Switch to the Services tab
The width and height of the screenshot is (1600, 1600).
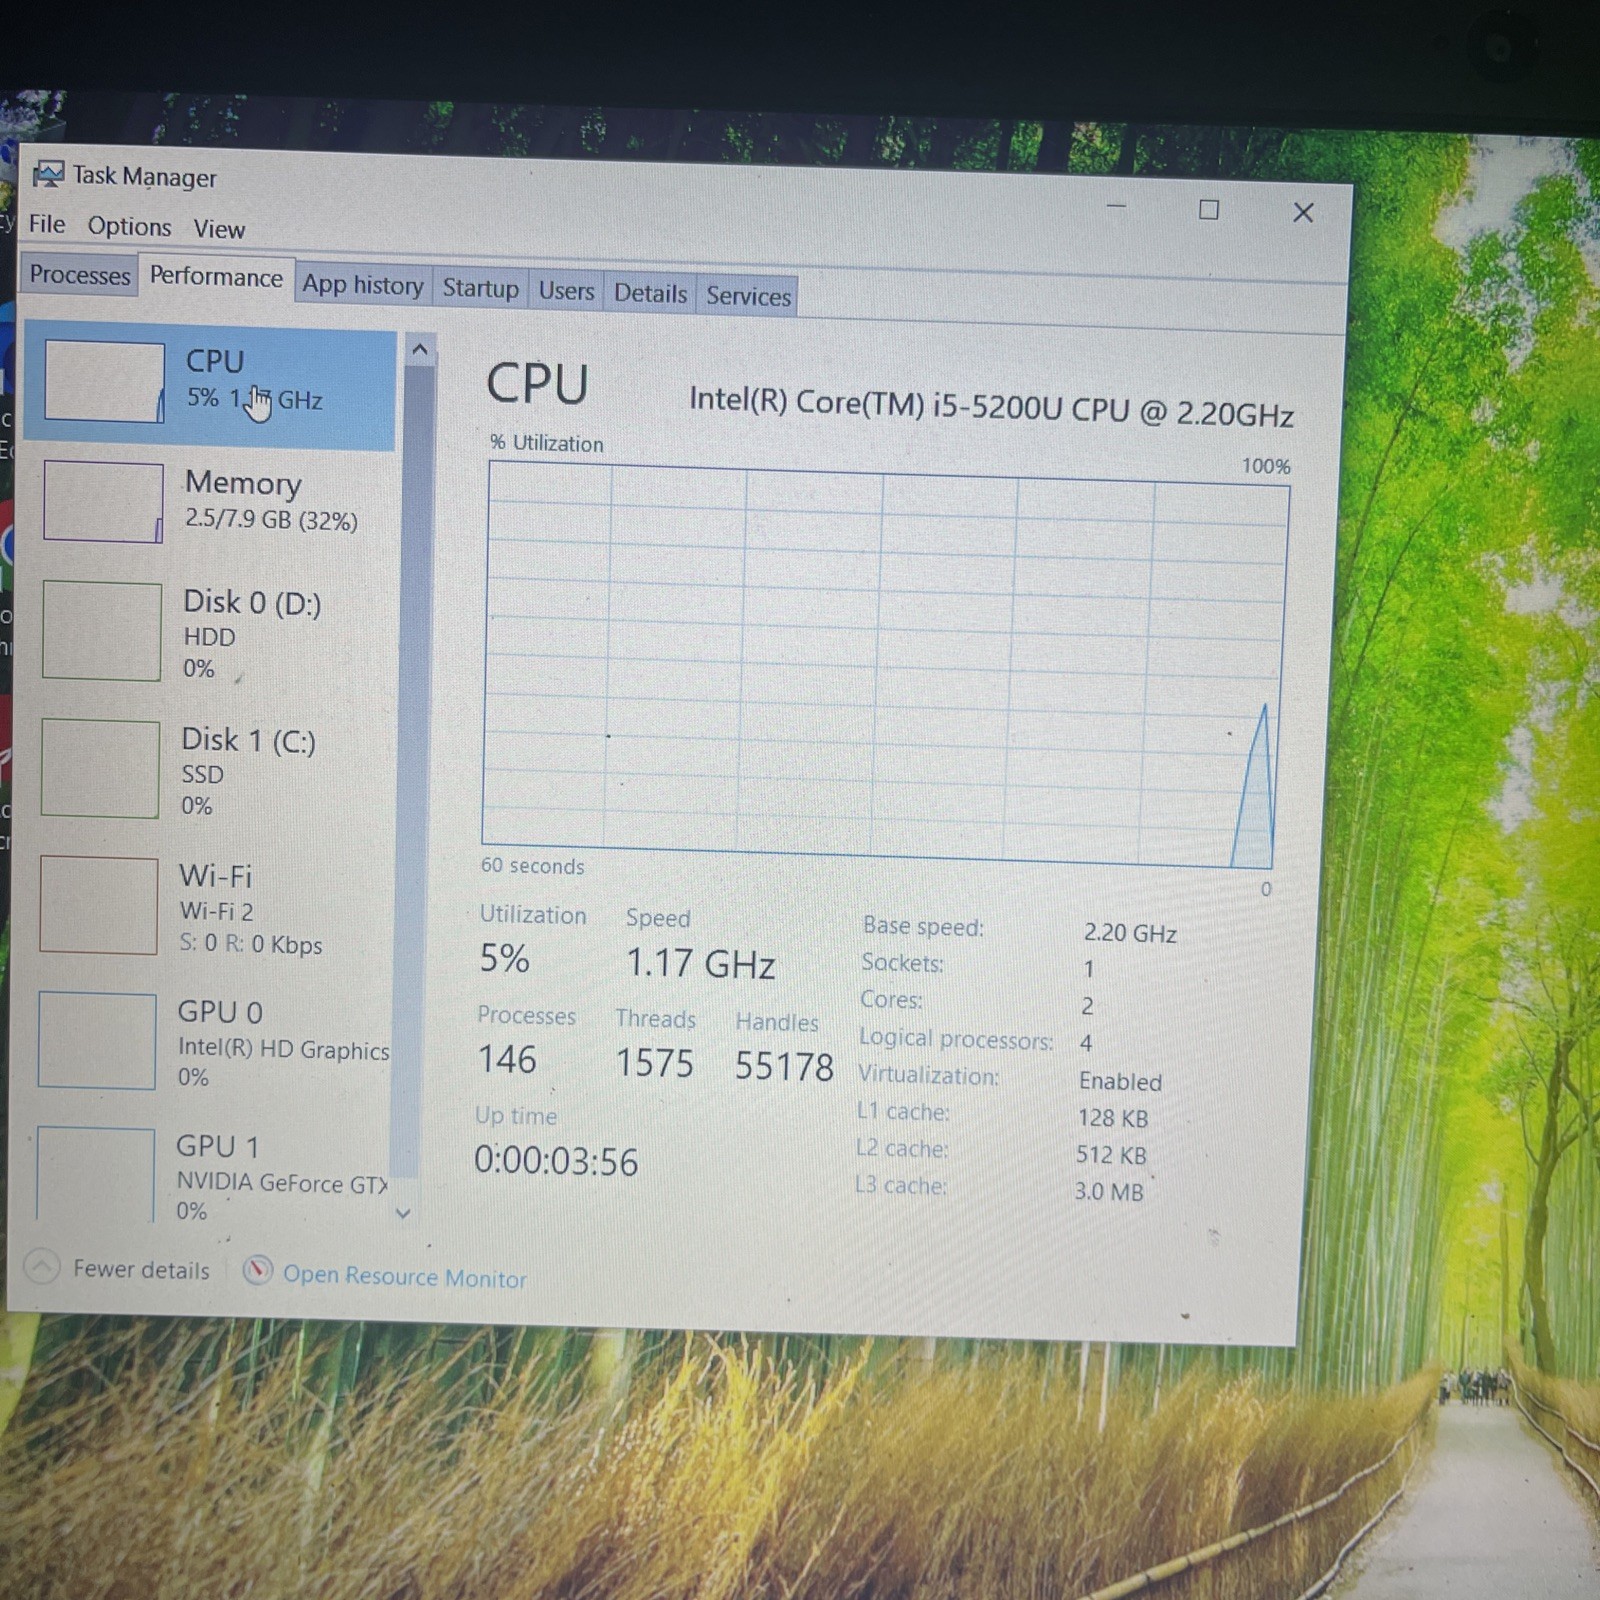[x=748, y=296]
